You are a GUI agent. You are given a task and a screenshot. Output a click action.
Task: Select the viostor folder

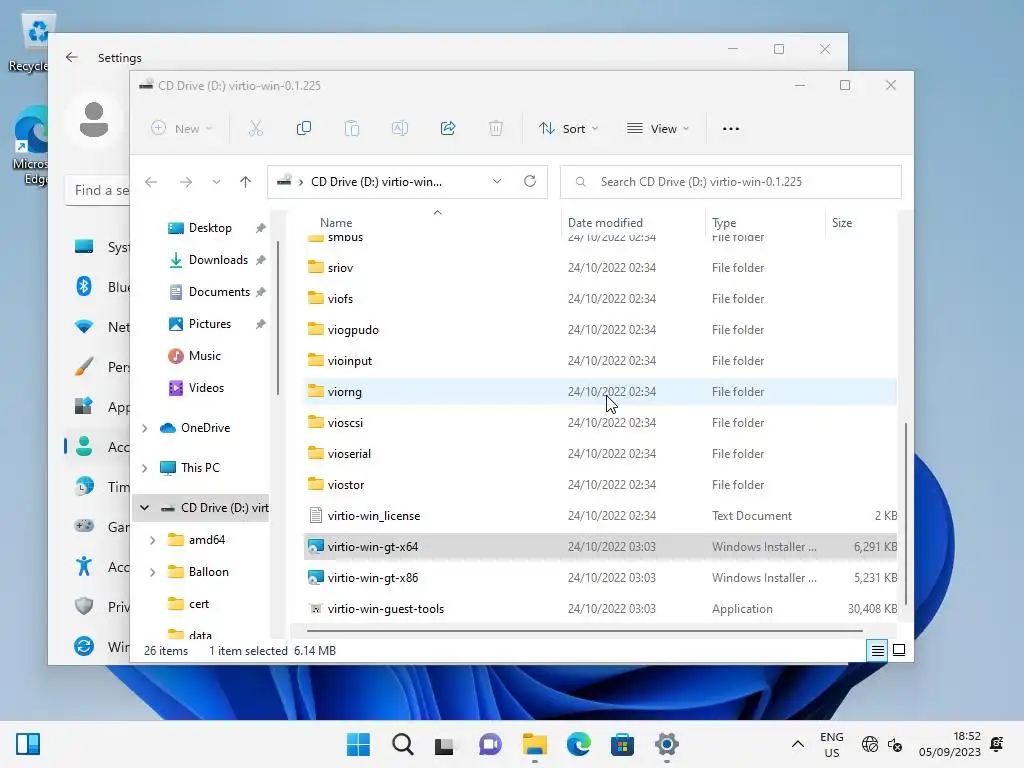tap(600, 485)
